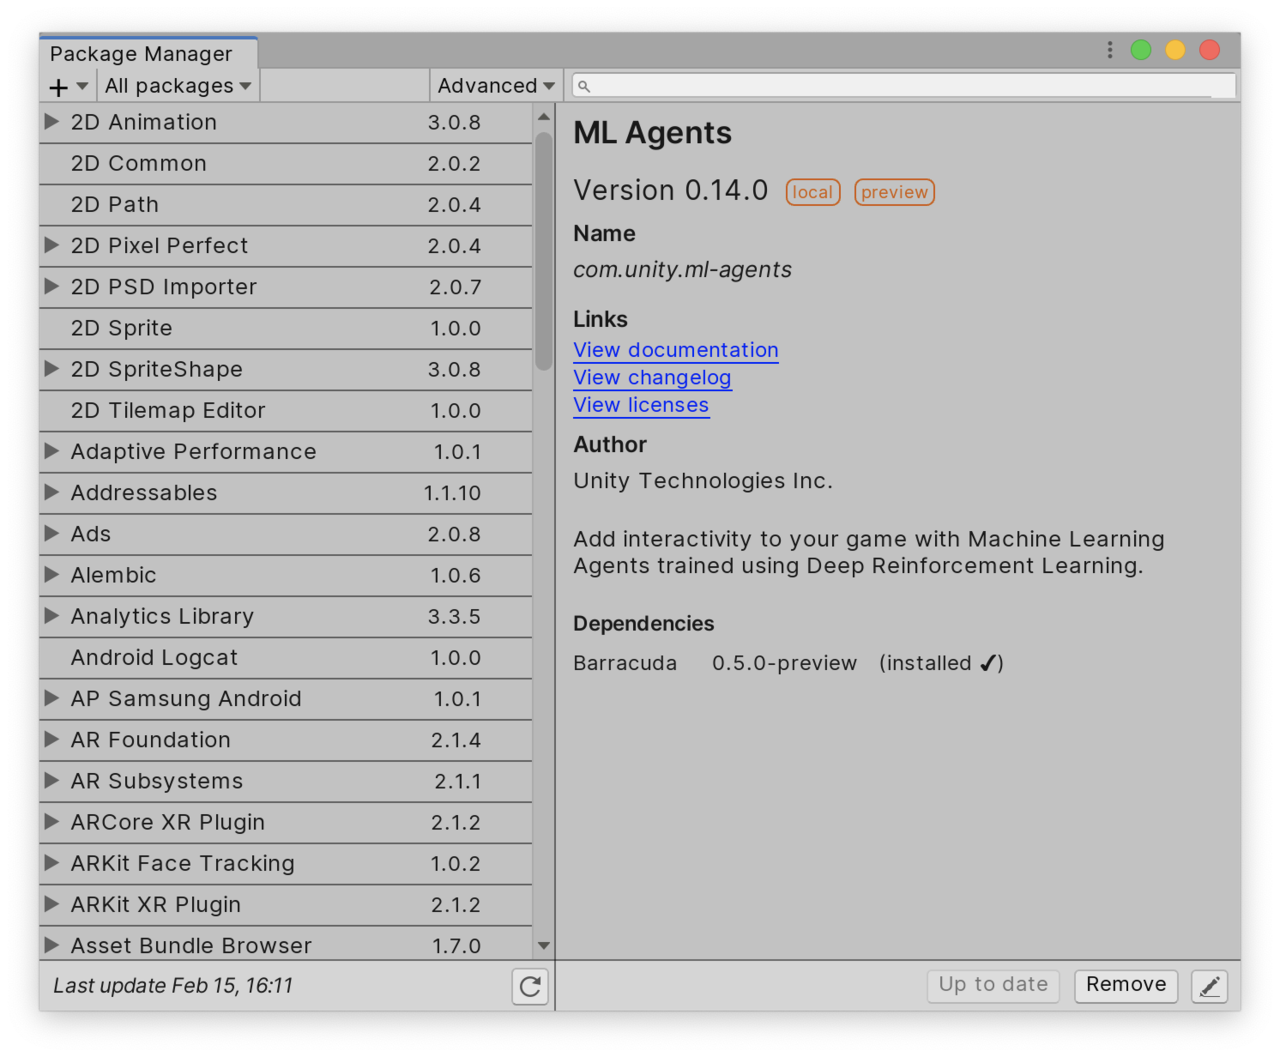This screenshot has width=1280, height=1057.
Task: Open the View changelog link
Action: click(x=652, y=378)
